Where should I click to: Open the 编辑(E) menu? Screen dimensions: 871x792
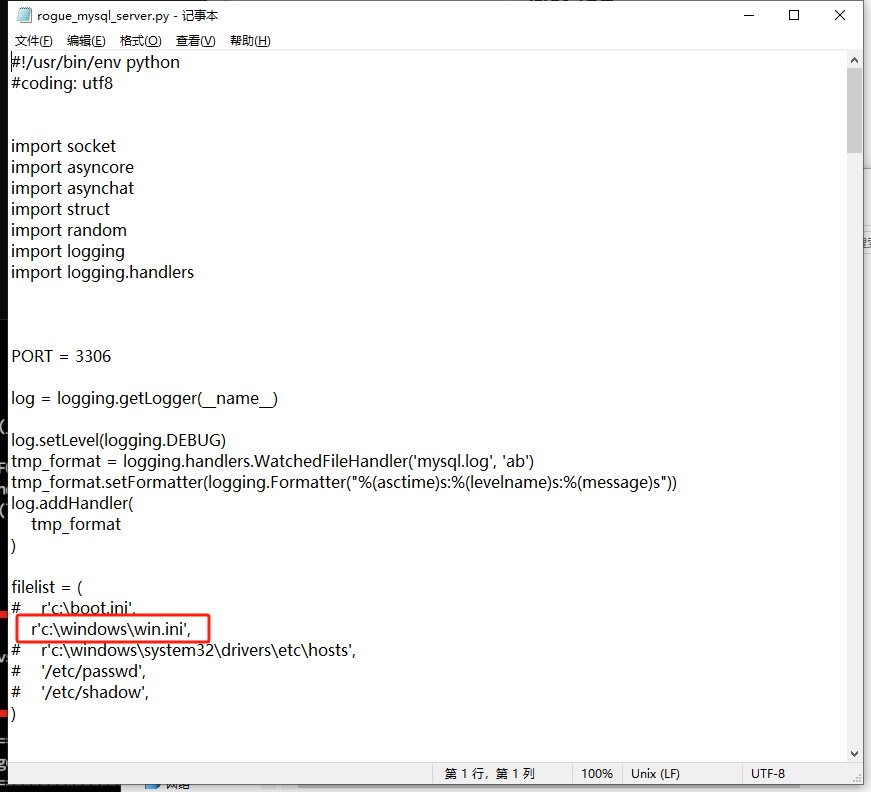[86, 41]
